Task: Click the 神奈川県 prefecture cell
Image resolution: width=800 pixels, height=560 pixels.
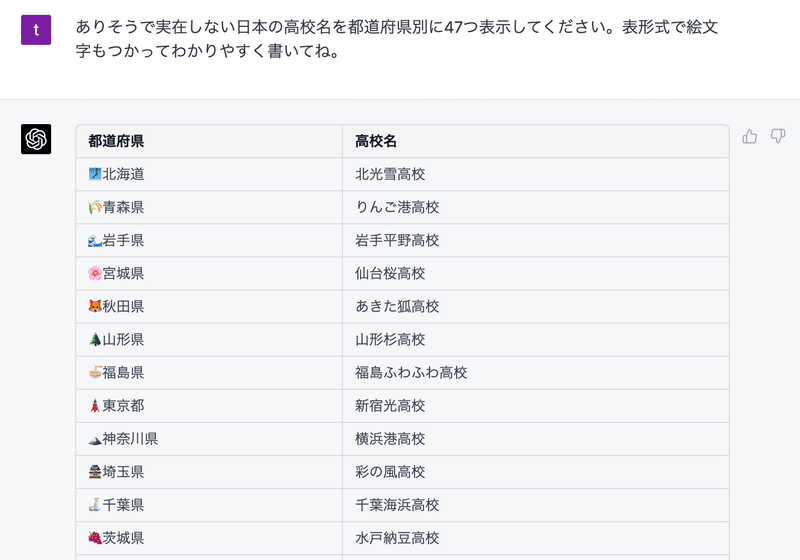Action: pyautogui.click(x=209, y=439)
